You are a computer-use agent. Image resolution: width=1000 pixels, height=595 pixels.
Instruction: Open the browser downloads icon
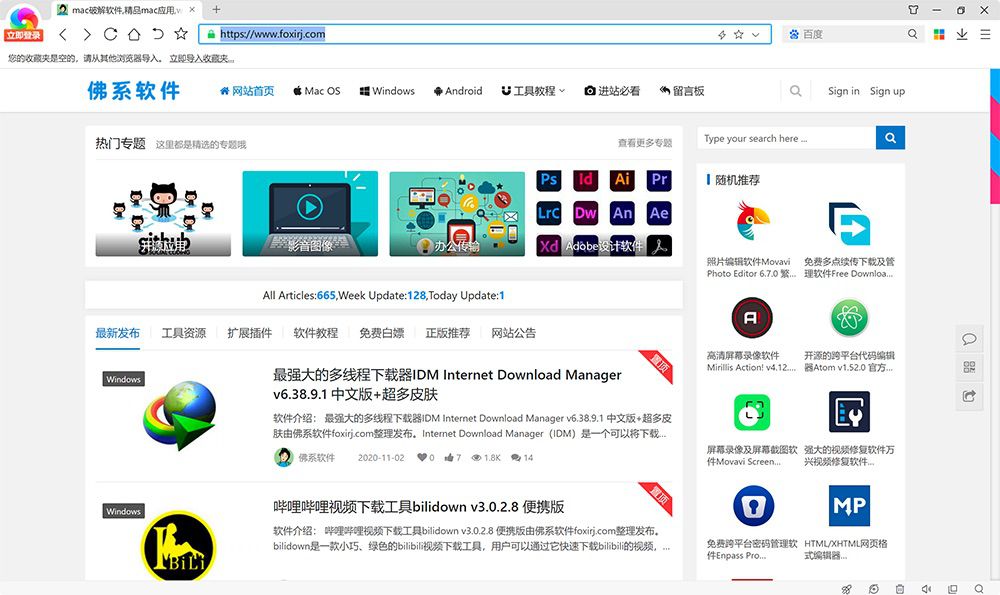tap(962, 34)
